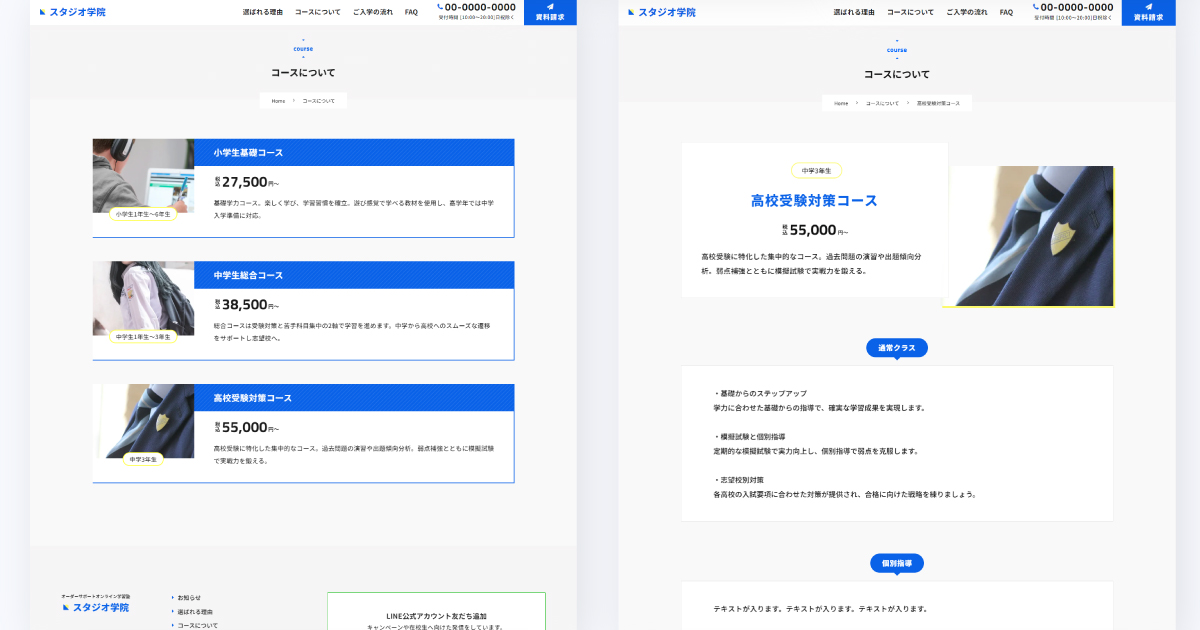Click the footer スタジオ学院 logo on the course list page
This screenshot has height=630, width=1200.
95,606
